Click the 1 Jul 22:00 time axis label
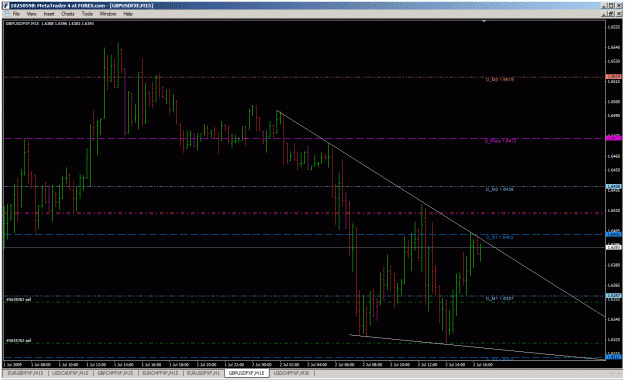 click(234, 364)
